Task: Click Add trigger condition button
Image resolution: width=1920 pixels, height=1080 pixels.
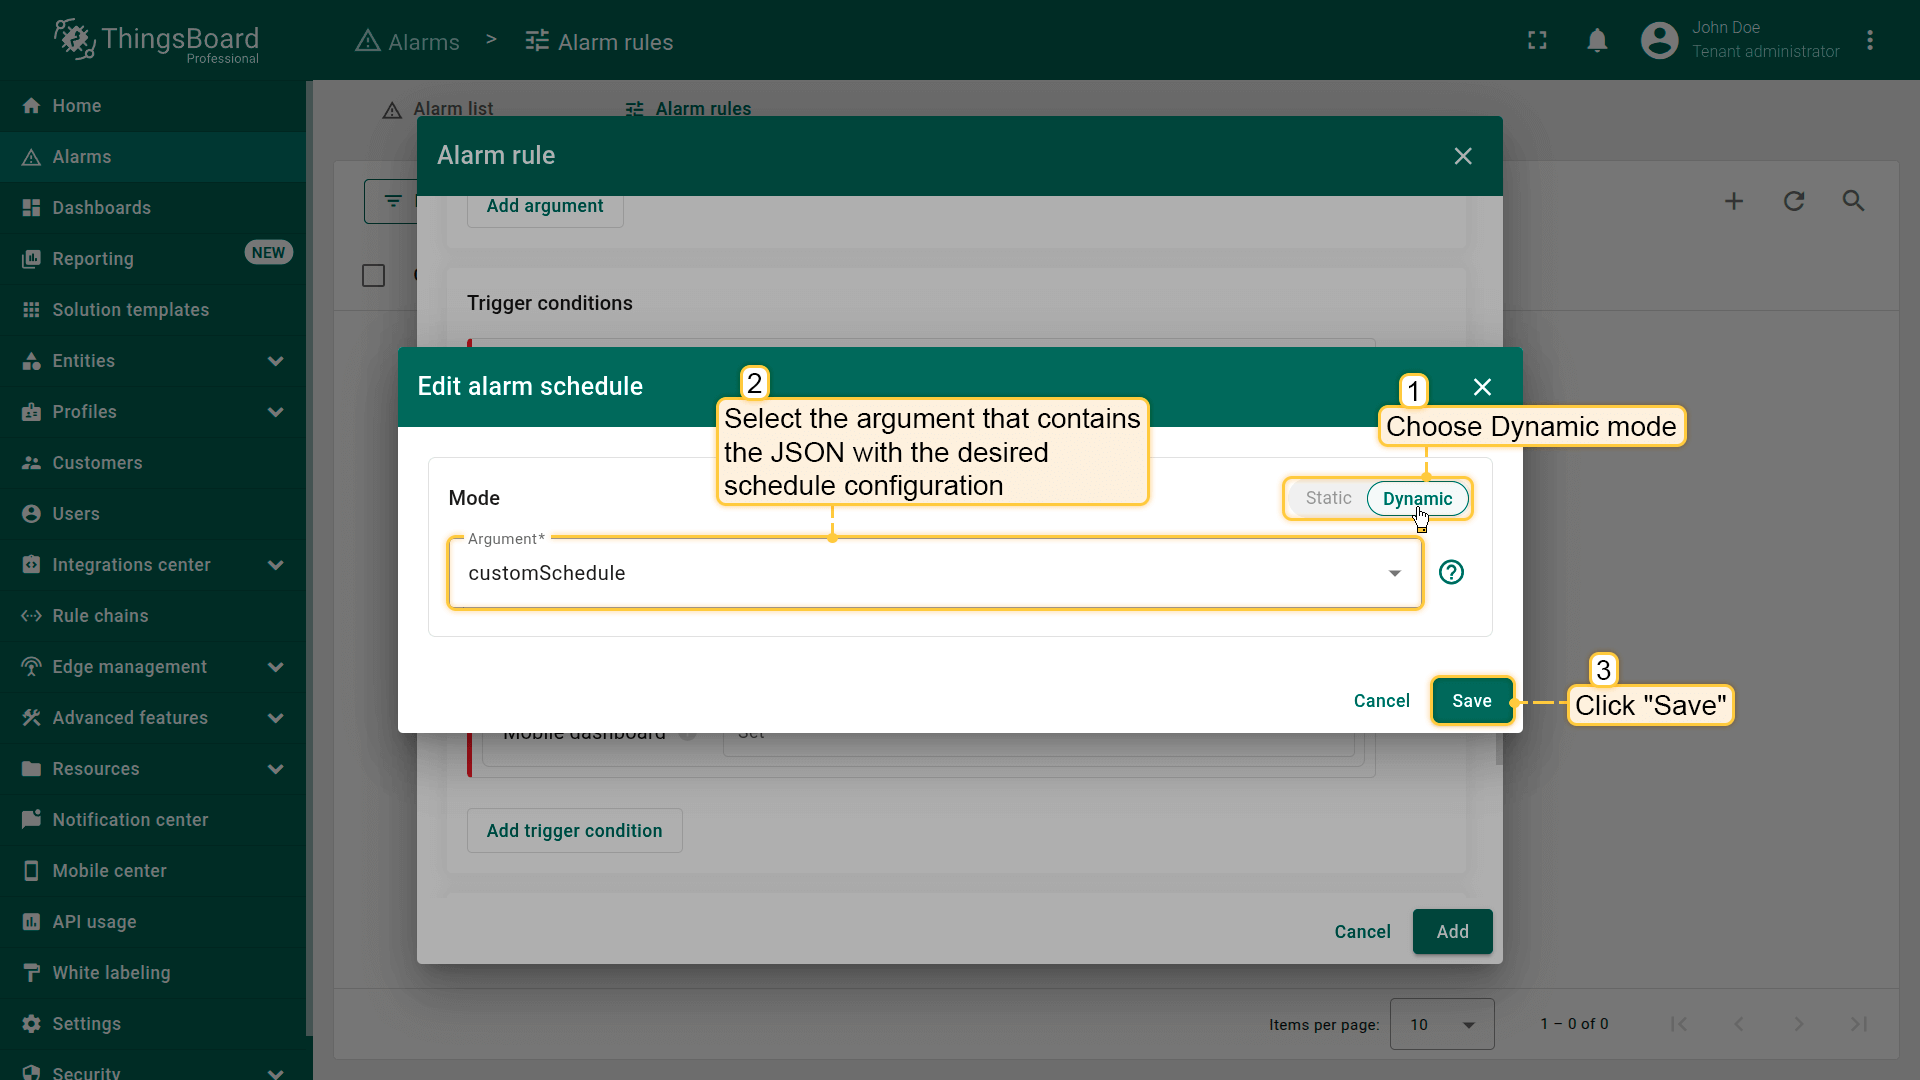Action: pyautogui.click(x=574, y=831)
